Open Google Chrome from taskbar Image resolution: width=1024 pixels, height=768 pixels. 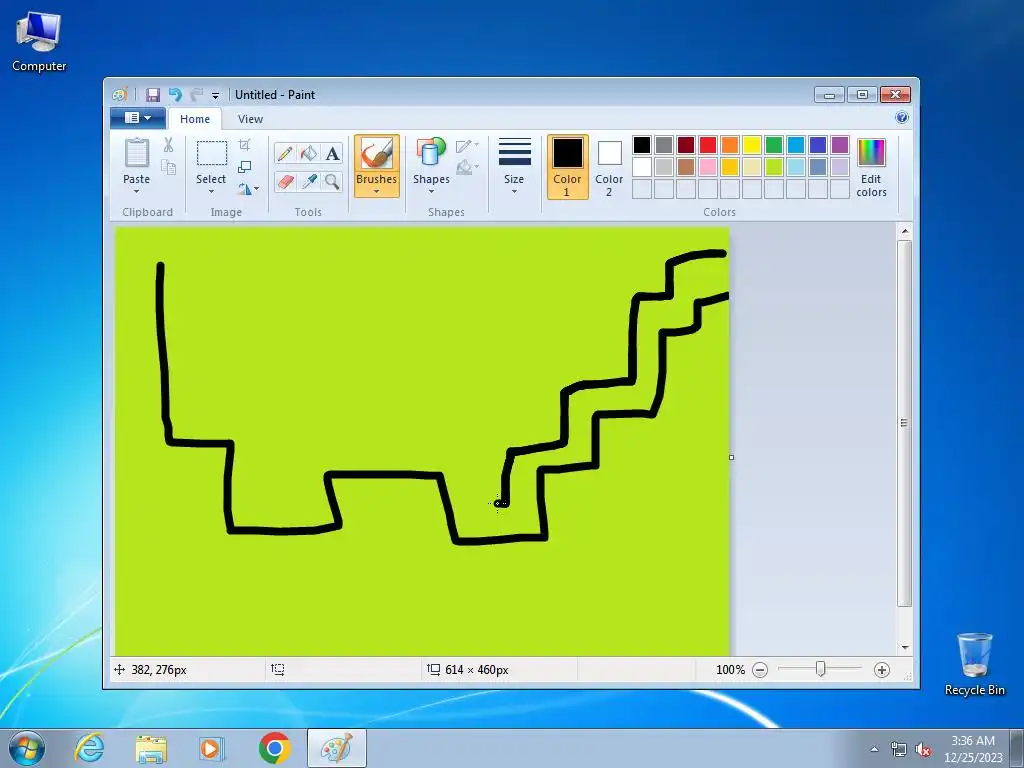(x=274, y=748)
